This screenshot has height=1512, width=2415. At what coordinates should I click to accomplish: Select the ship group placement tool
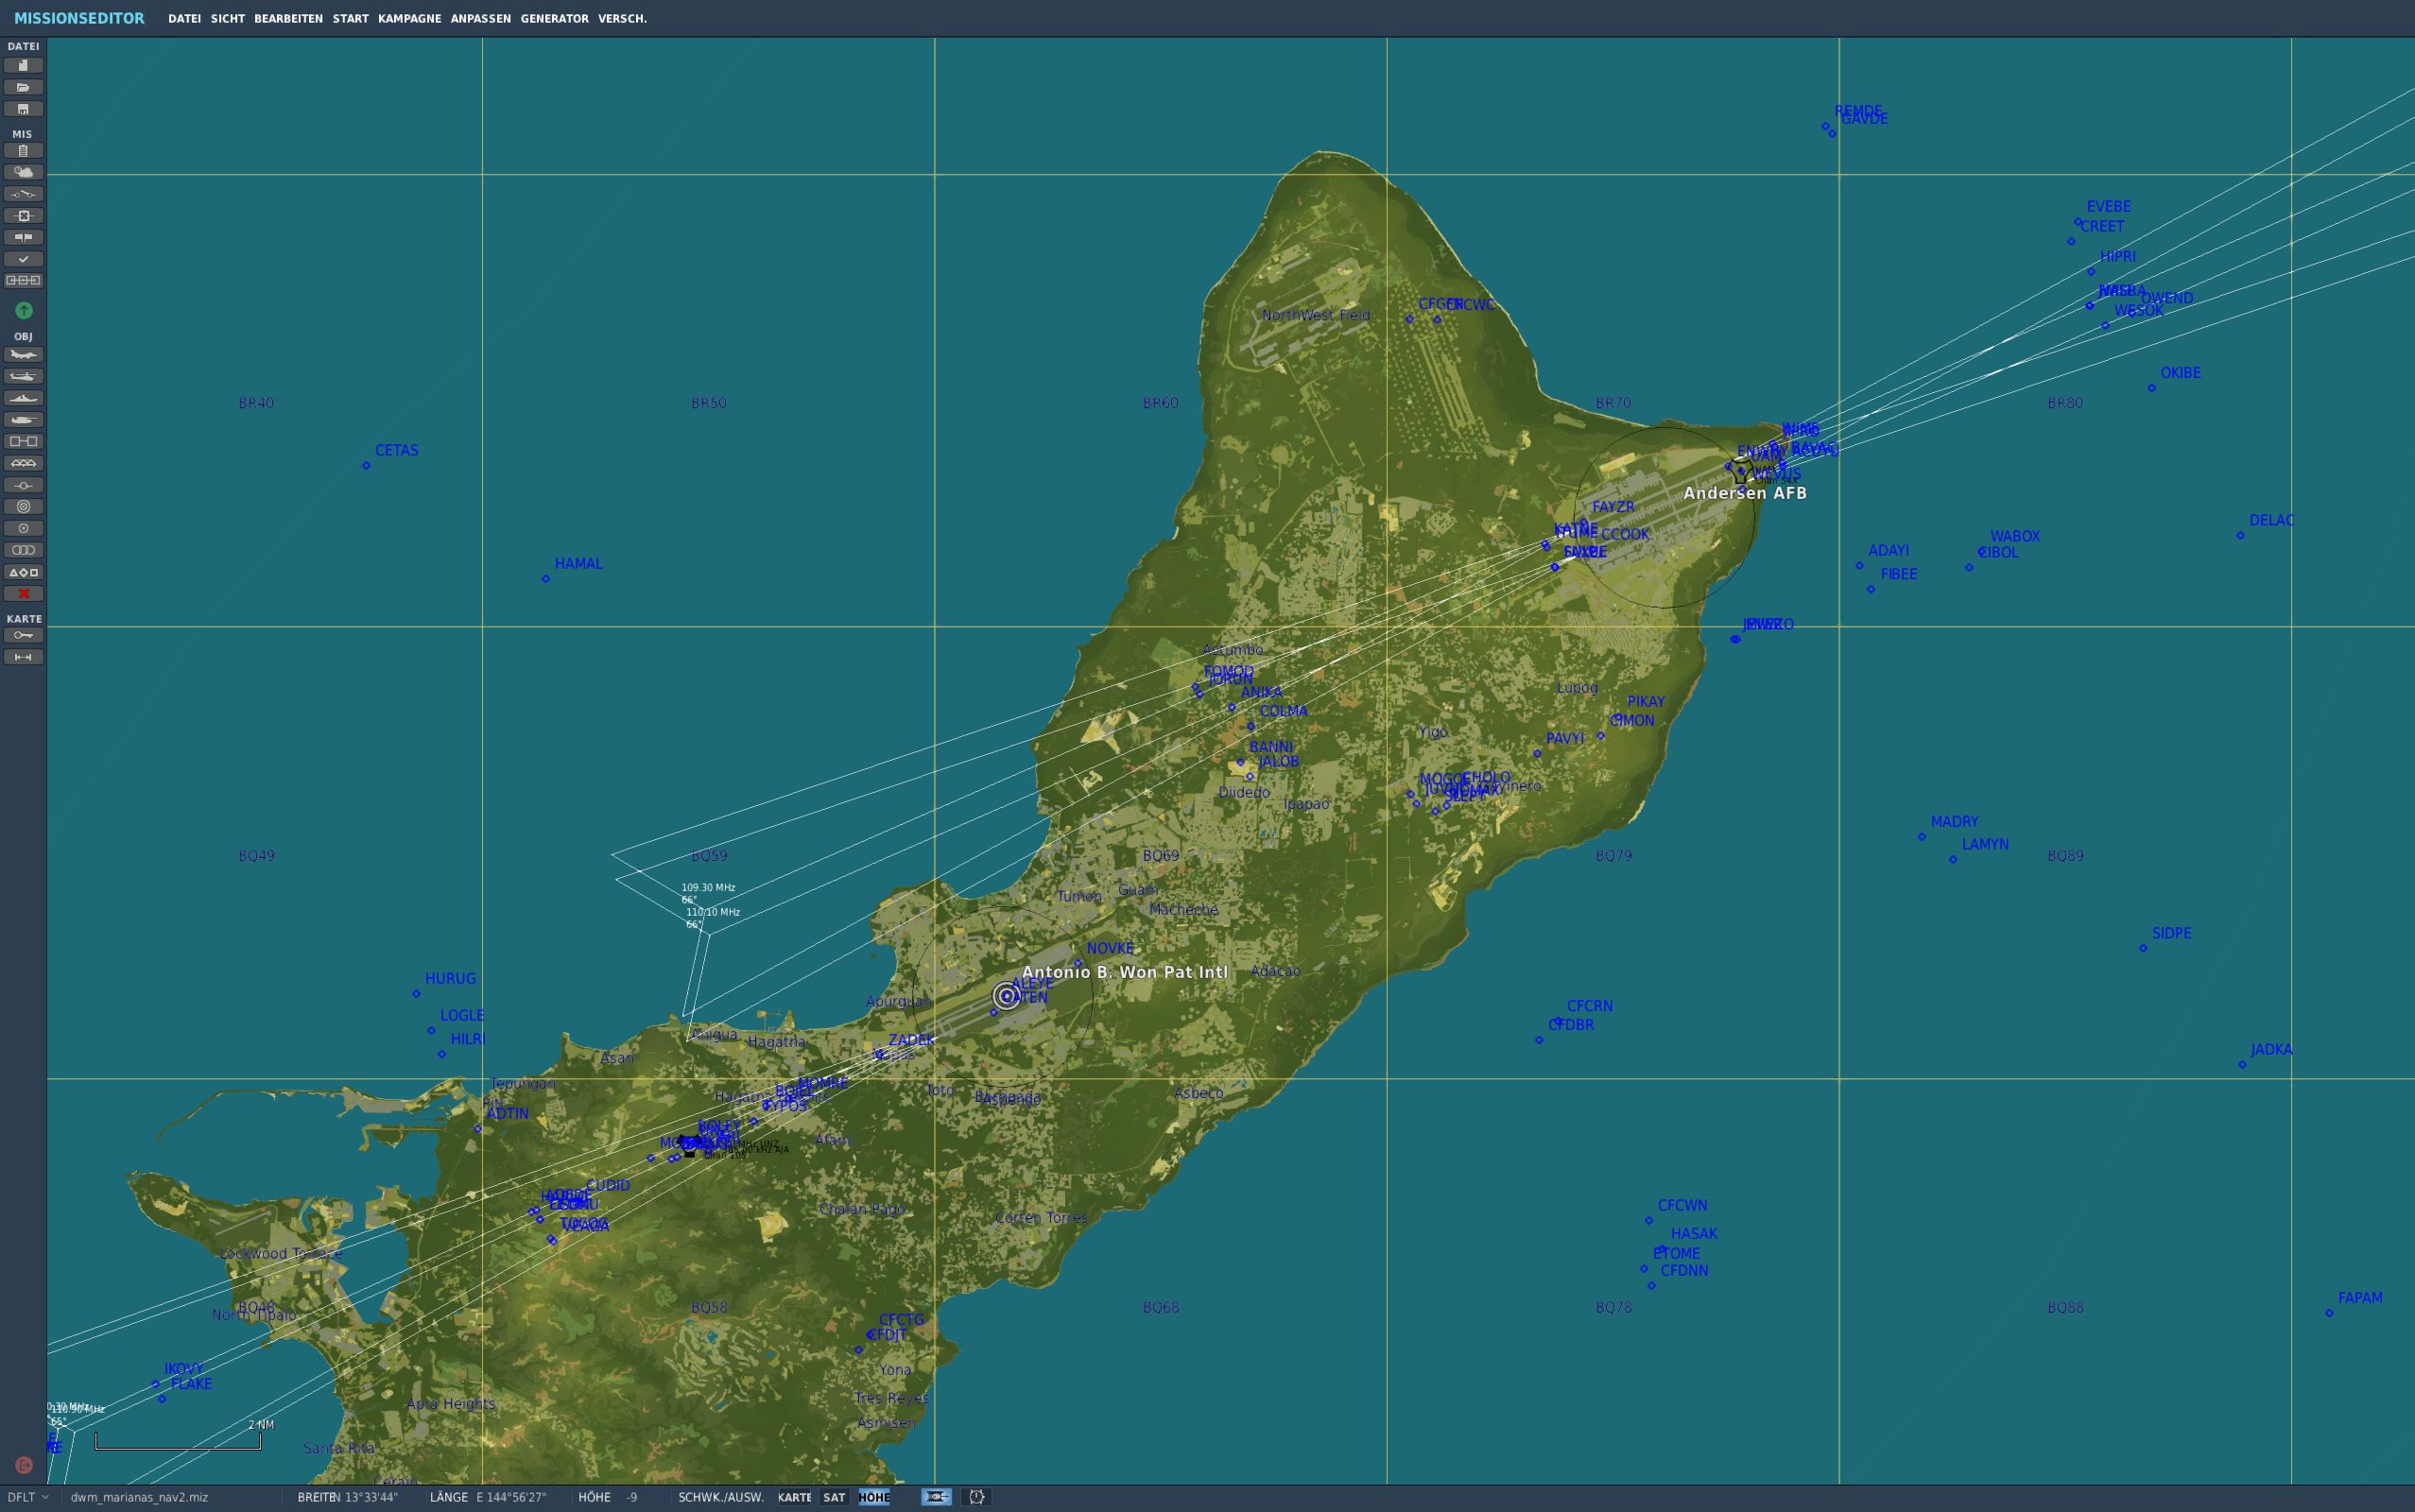[23, 398]
